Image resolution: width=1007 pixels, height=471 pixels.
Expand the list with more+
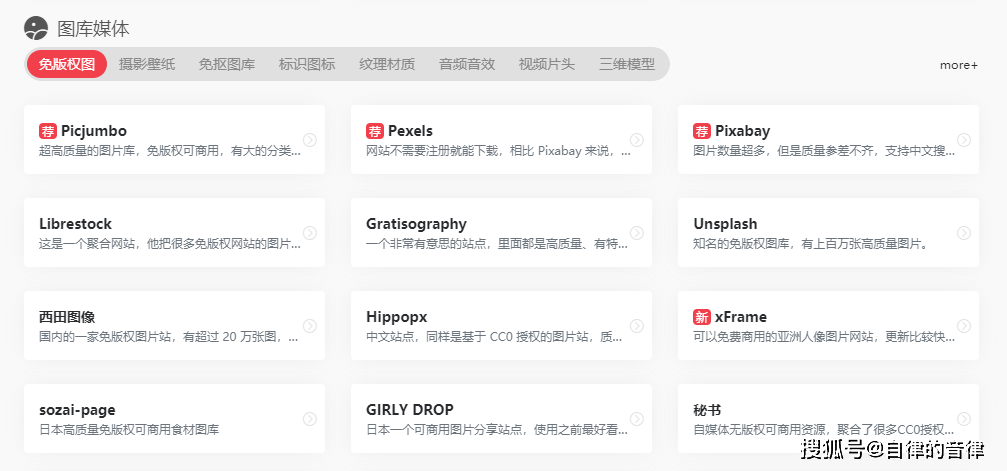click(958, 65)
